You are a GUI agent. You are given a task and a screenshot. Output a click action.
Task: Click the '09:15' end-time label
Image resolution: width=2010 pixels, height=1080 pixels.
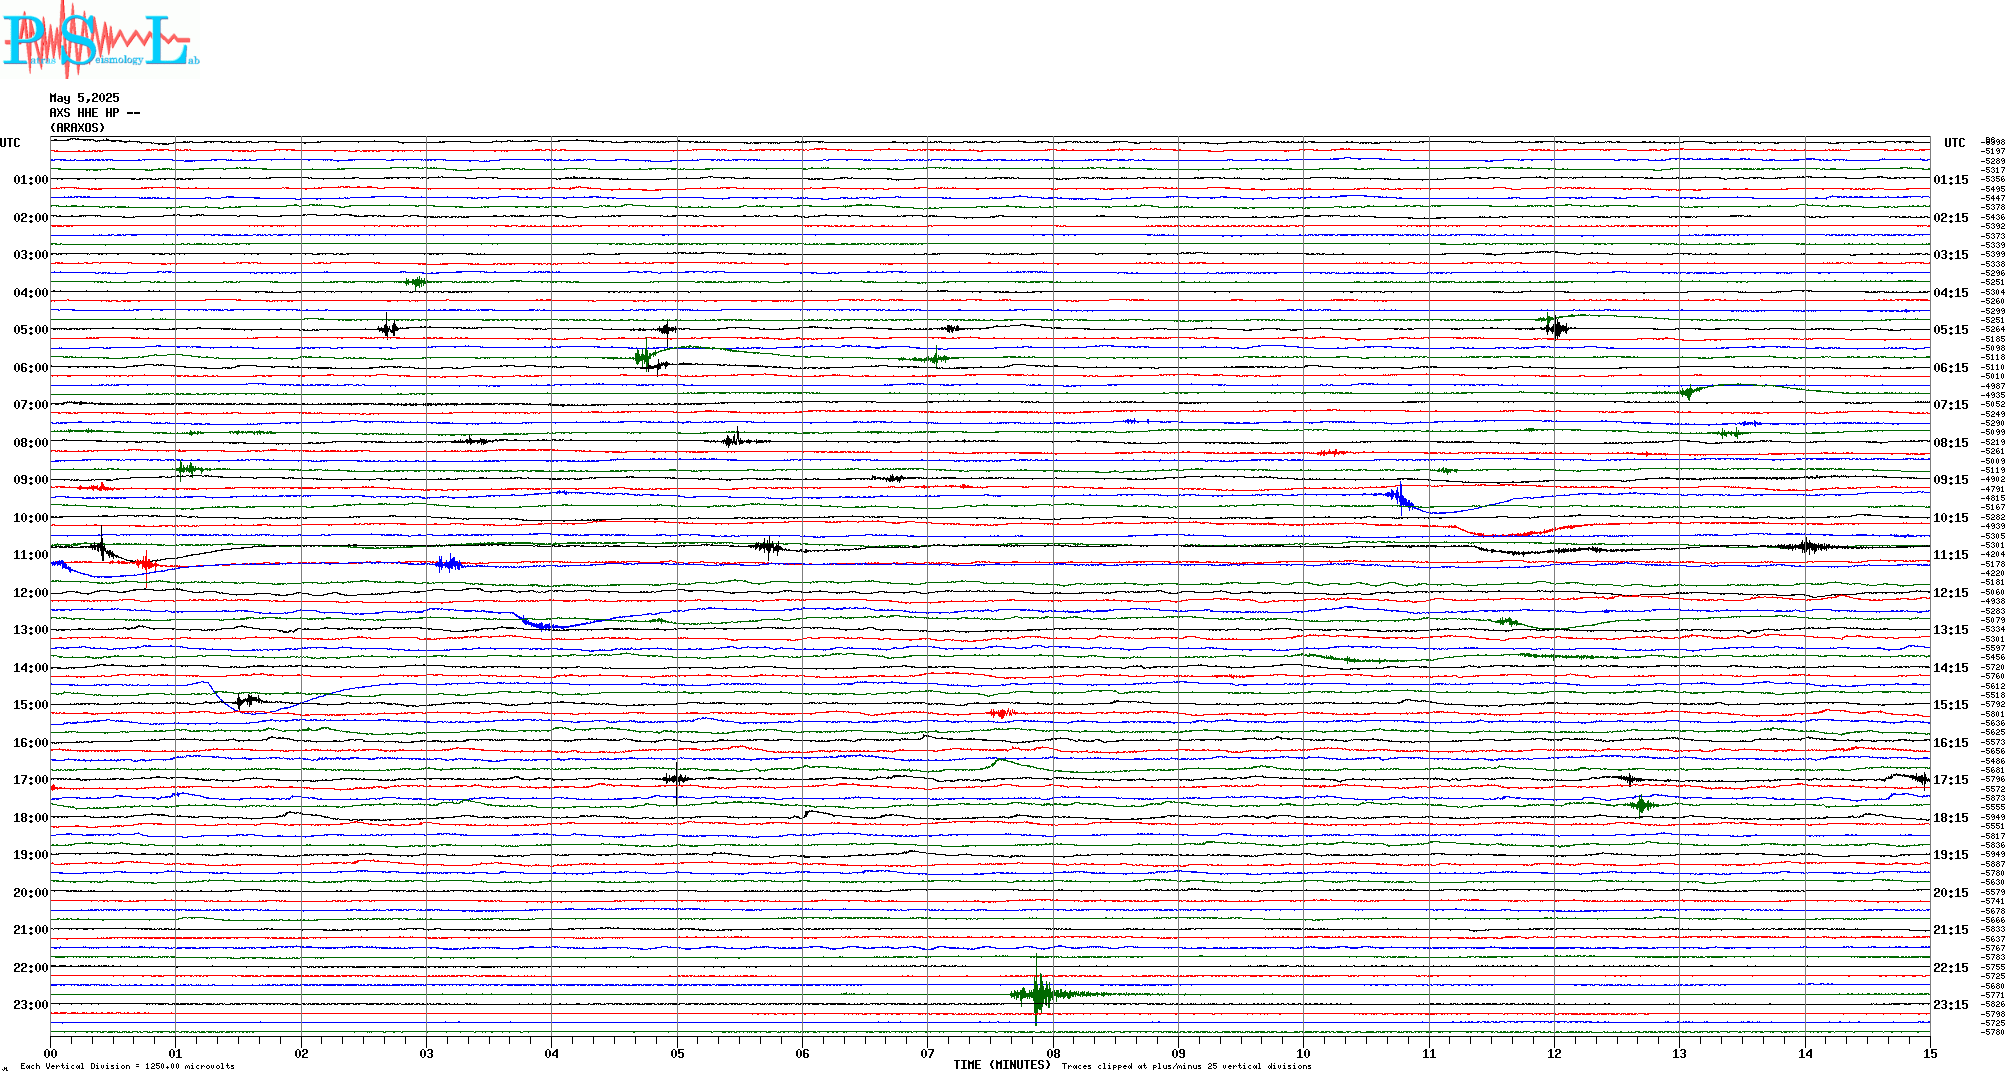[x=1951, y=480]
